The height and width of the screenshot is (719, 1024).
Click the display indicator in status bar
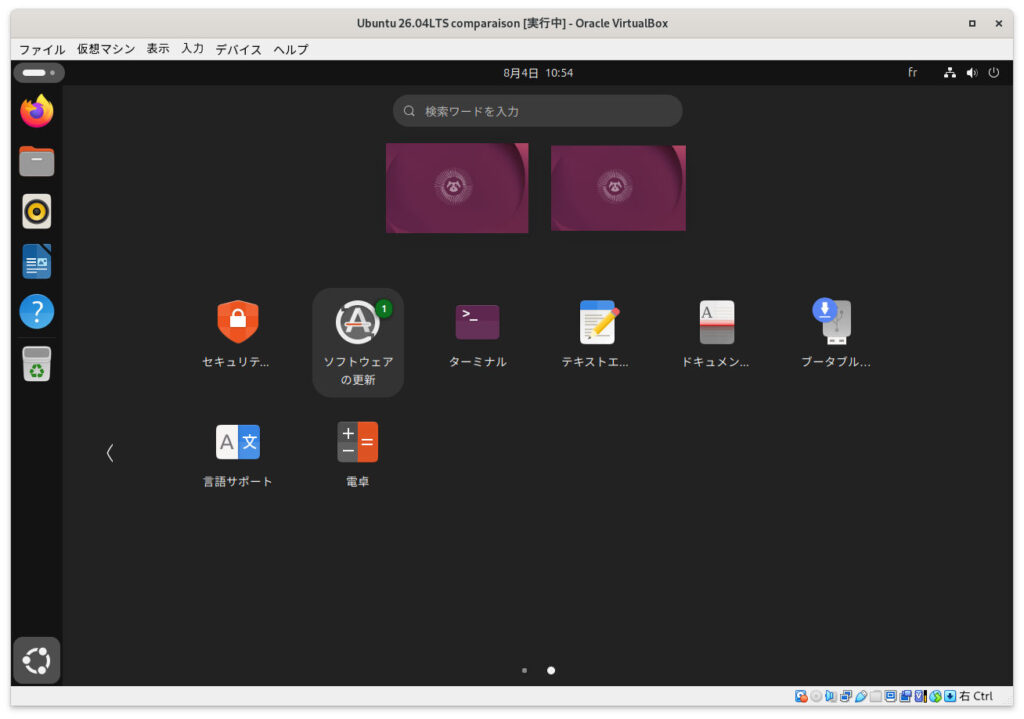click(891, 696)
